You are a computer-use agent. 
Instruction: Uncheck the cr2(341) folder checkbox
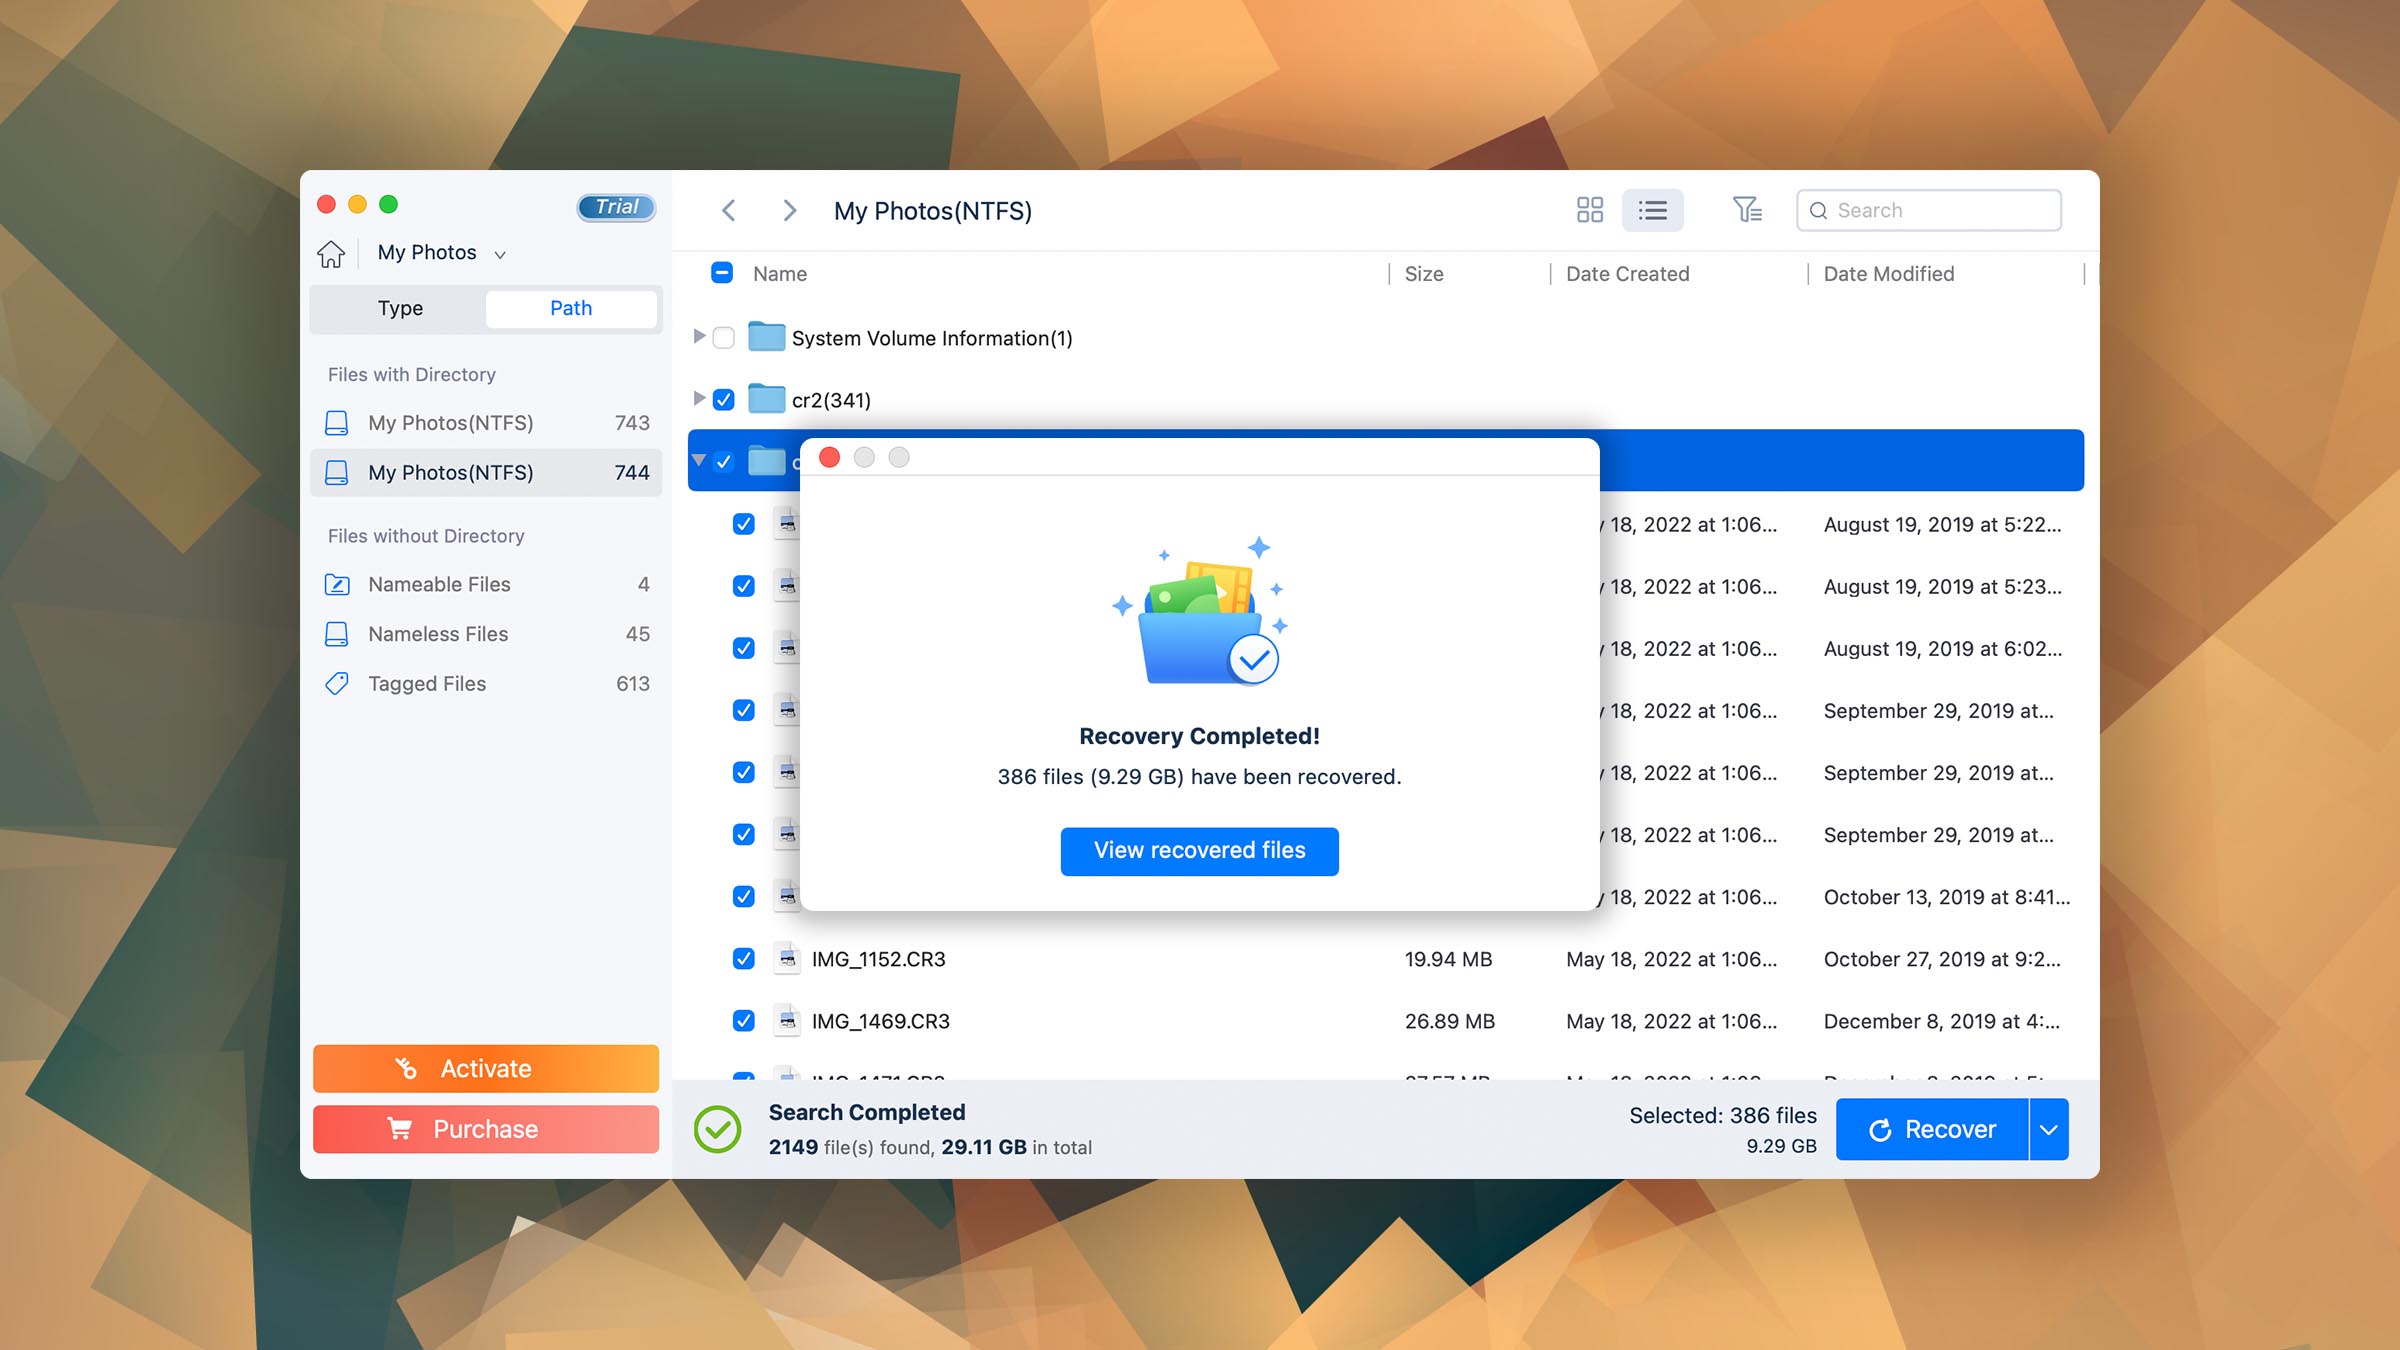click(x=724, y=400)
